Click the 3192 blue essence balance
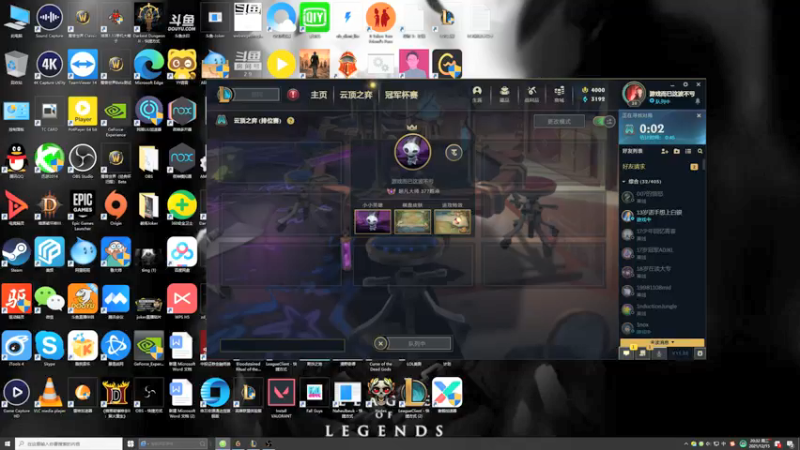The height and width of the screenshot is (450, 800). coord(593,99)
